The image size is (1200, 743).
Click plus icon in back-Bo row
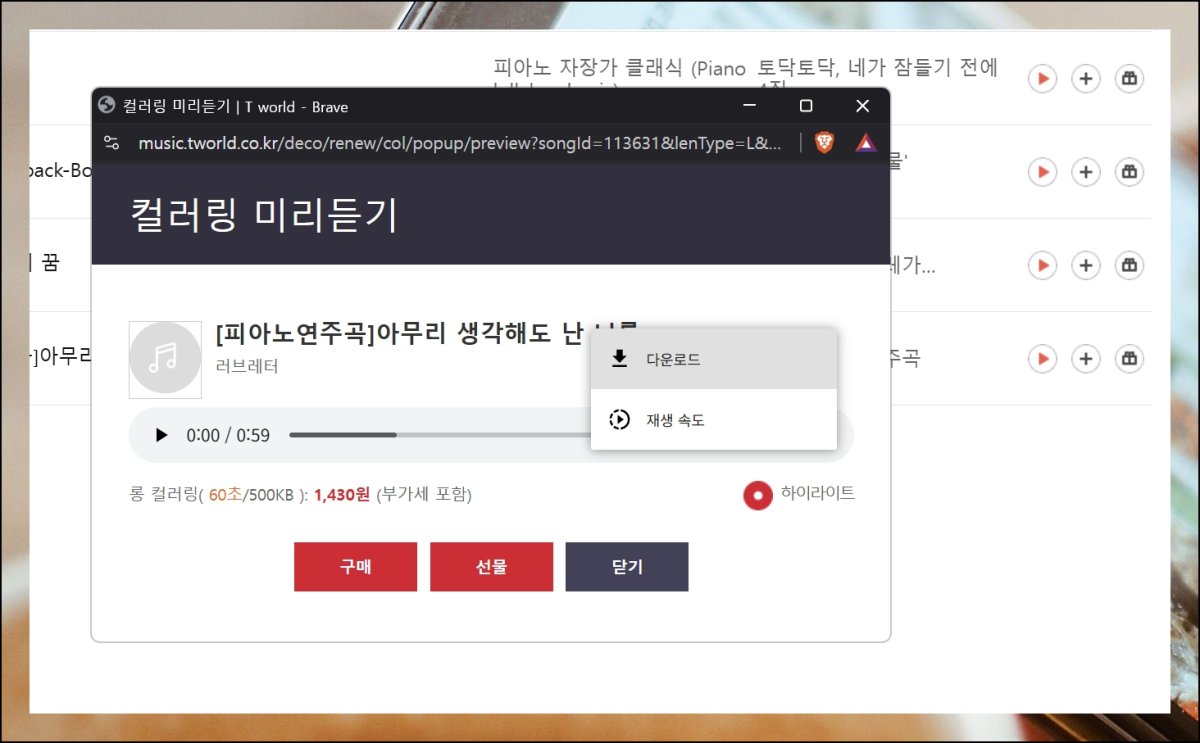(1086, 172)
